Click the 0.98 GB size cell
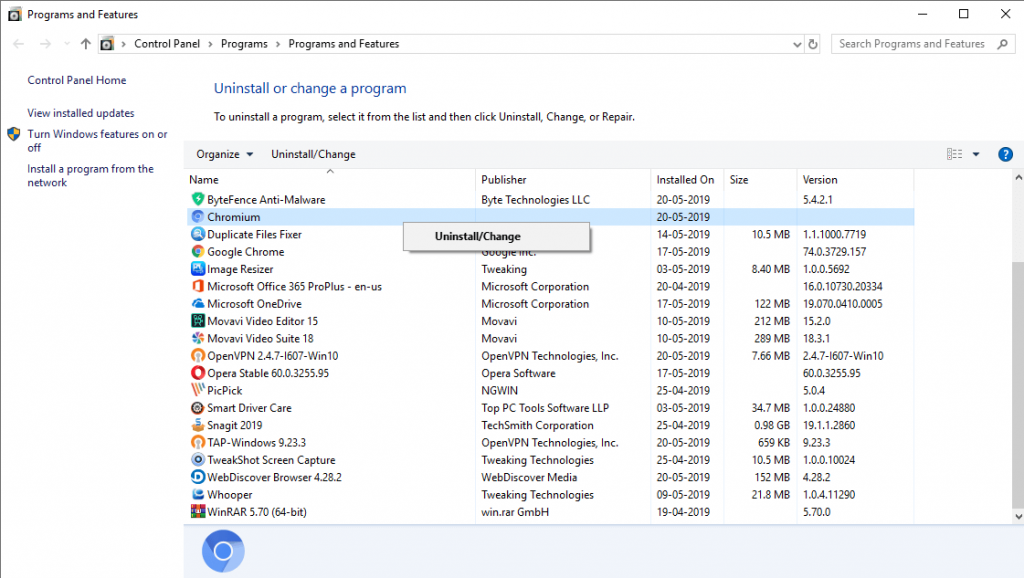Viewport: 1024px width, 578px height. 772,425
